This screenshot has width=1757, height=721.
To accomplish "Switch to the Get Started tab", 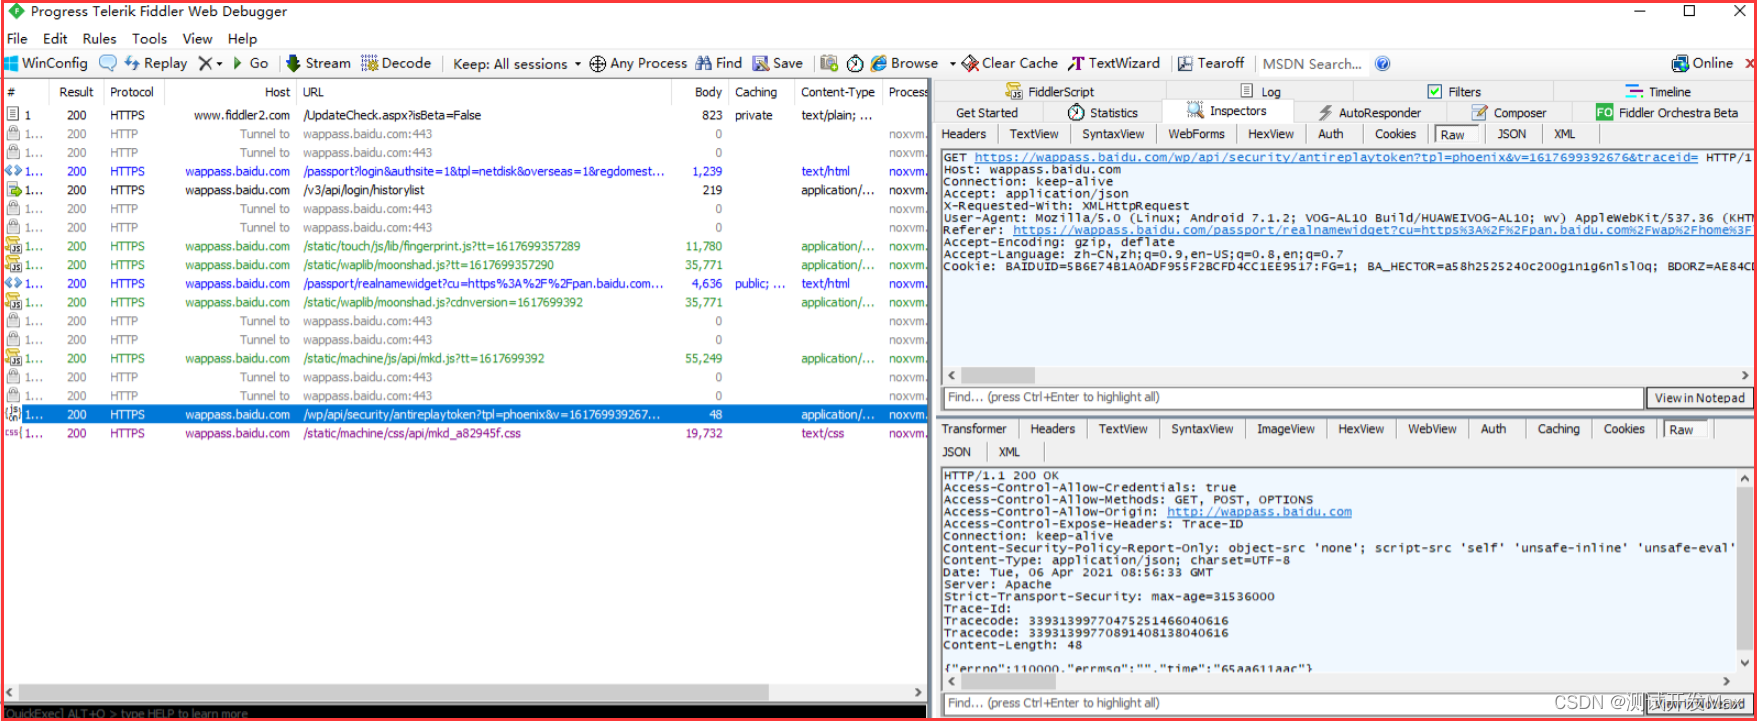I will [986, 113].
